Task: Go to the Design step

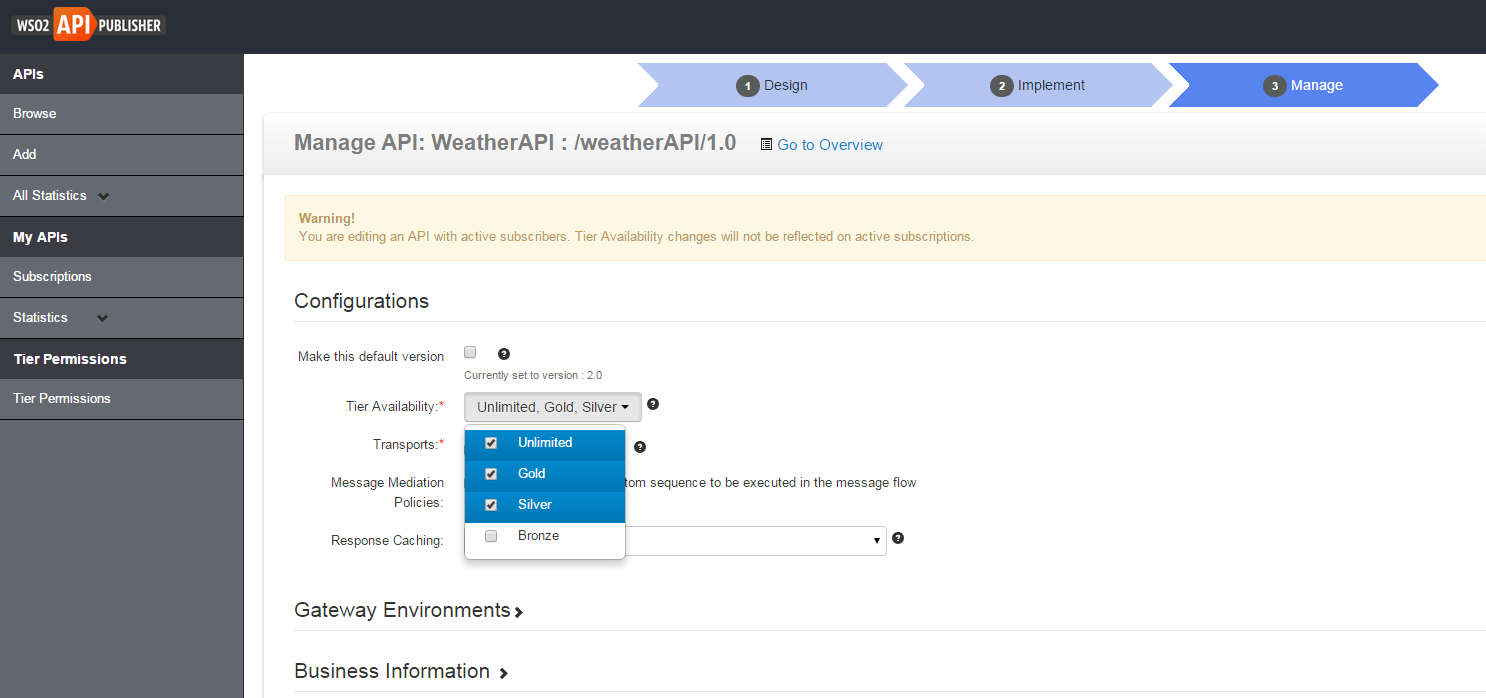Action: (x=772, y=86)
